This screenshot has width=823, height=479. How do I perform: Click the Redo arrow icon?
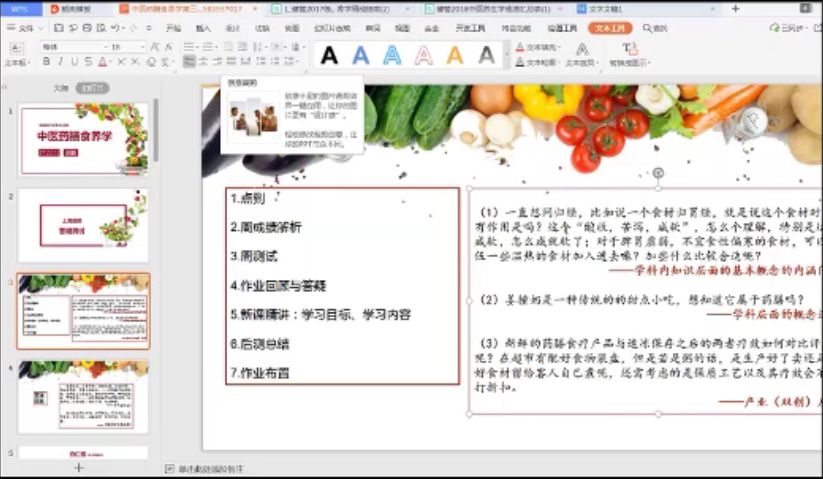[x=133, y=28]
